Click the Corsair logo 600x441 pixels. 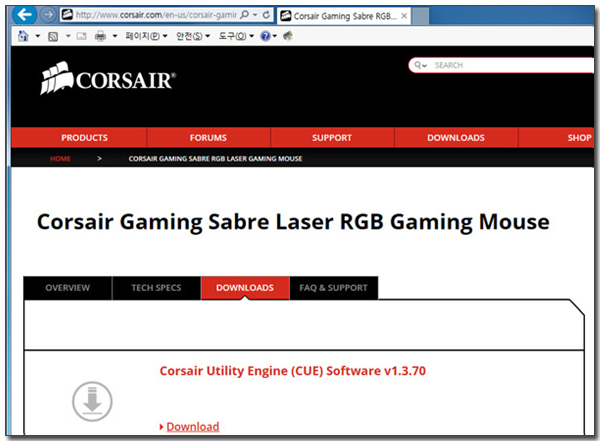108,78
